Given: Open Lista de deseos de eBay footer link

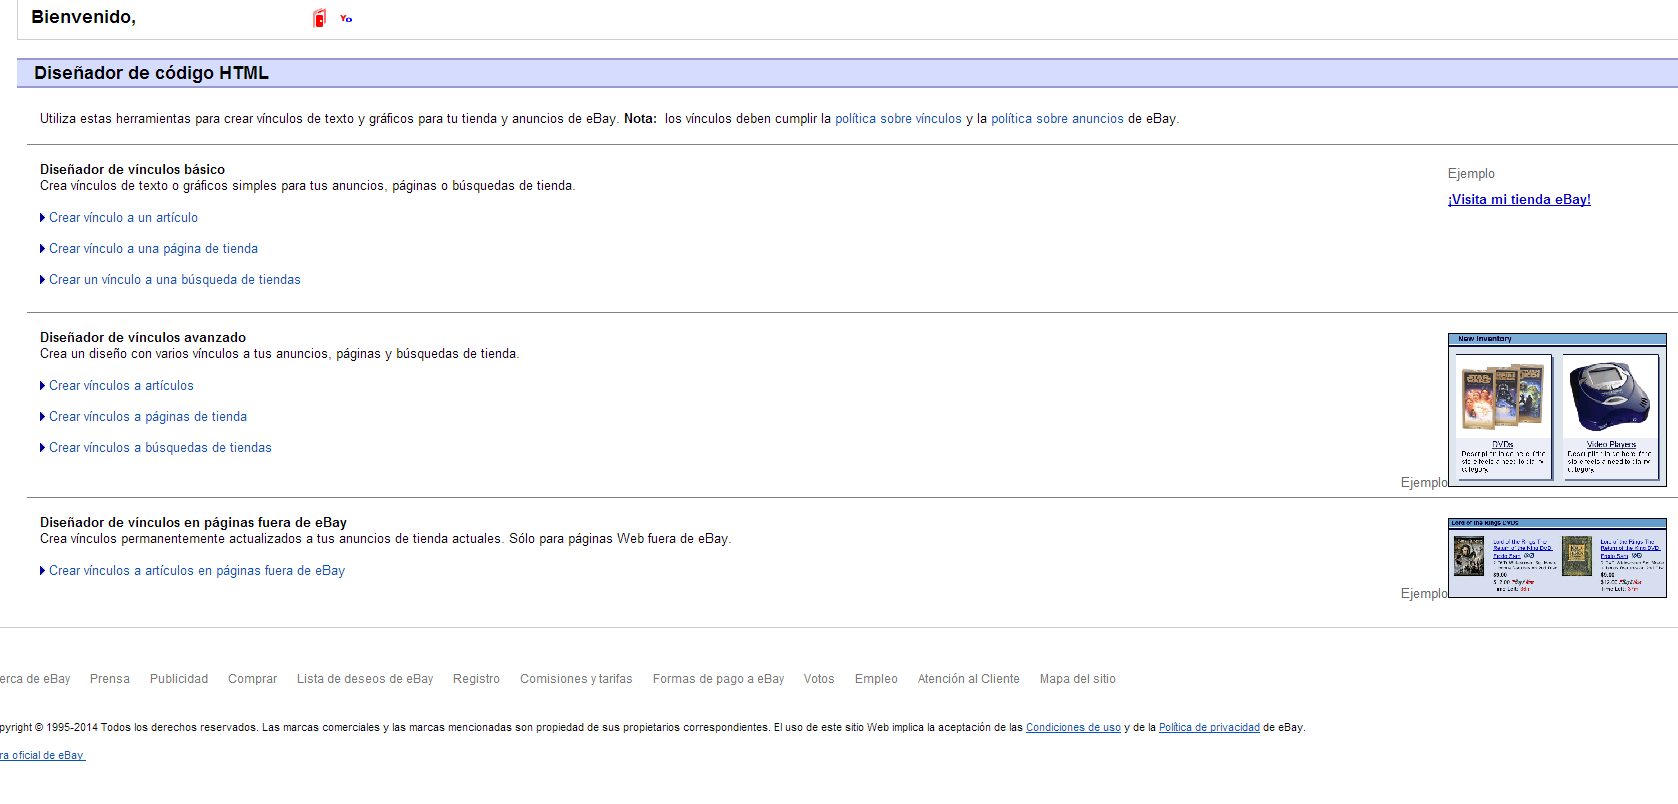Looking at the screenshot, I should point(365,679).
